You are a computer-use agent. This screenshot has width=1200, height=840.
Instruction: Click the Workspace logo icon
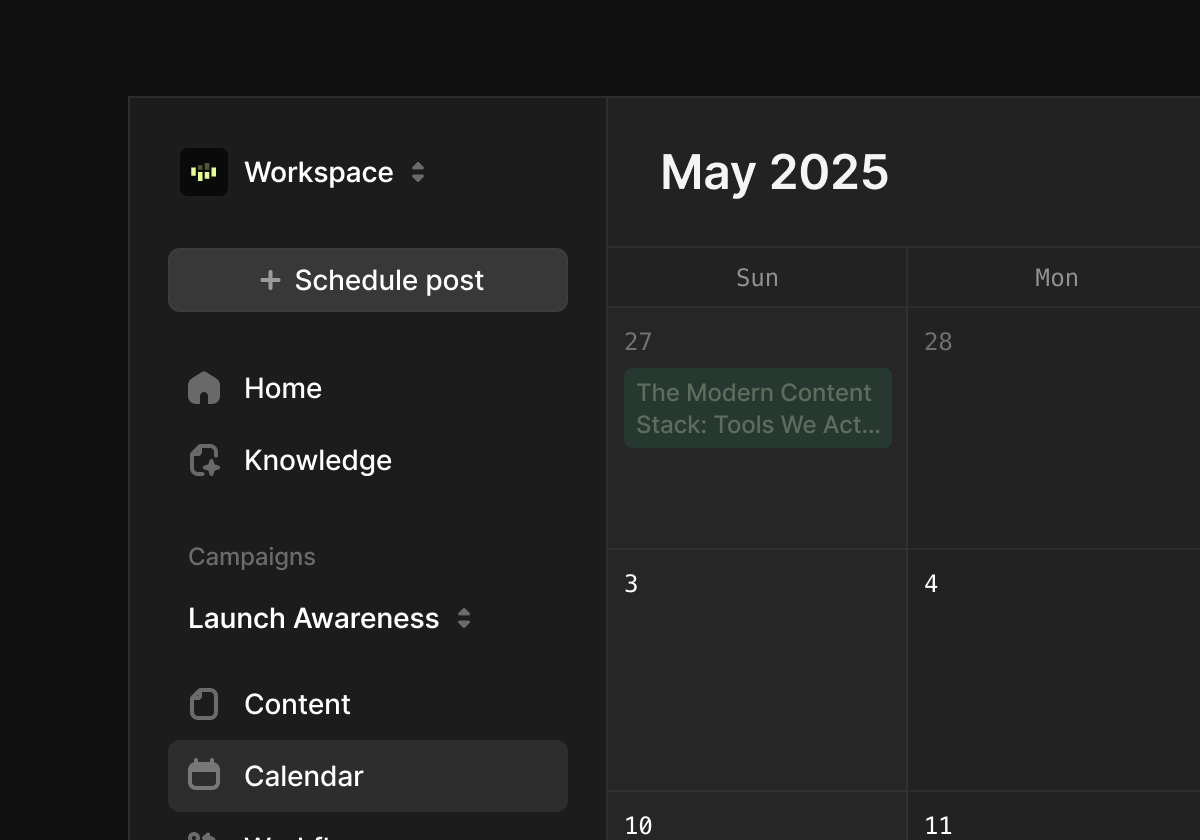coord(204,172)
